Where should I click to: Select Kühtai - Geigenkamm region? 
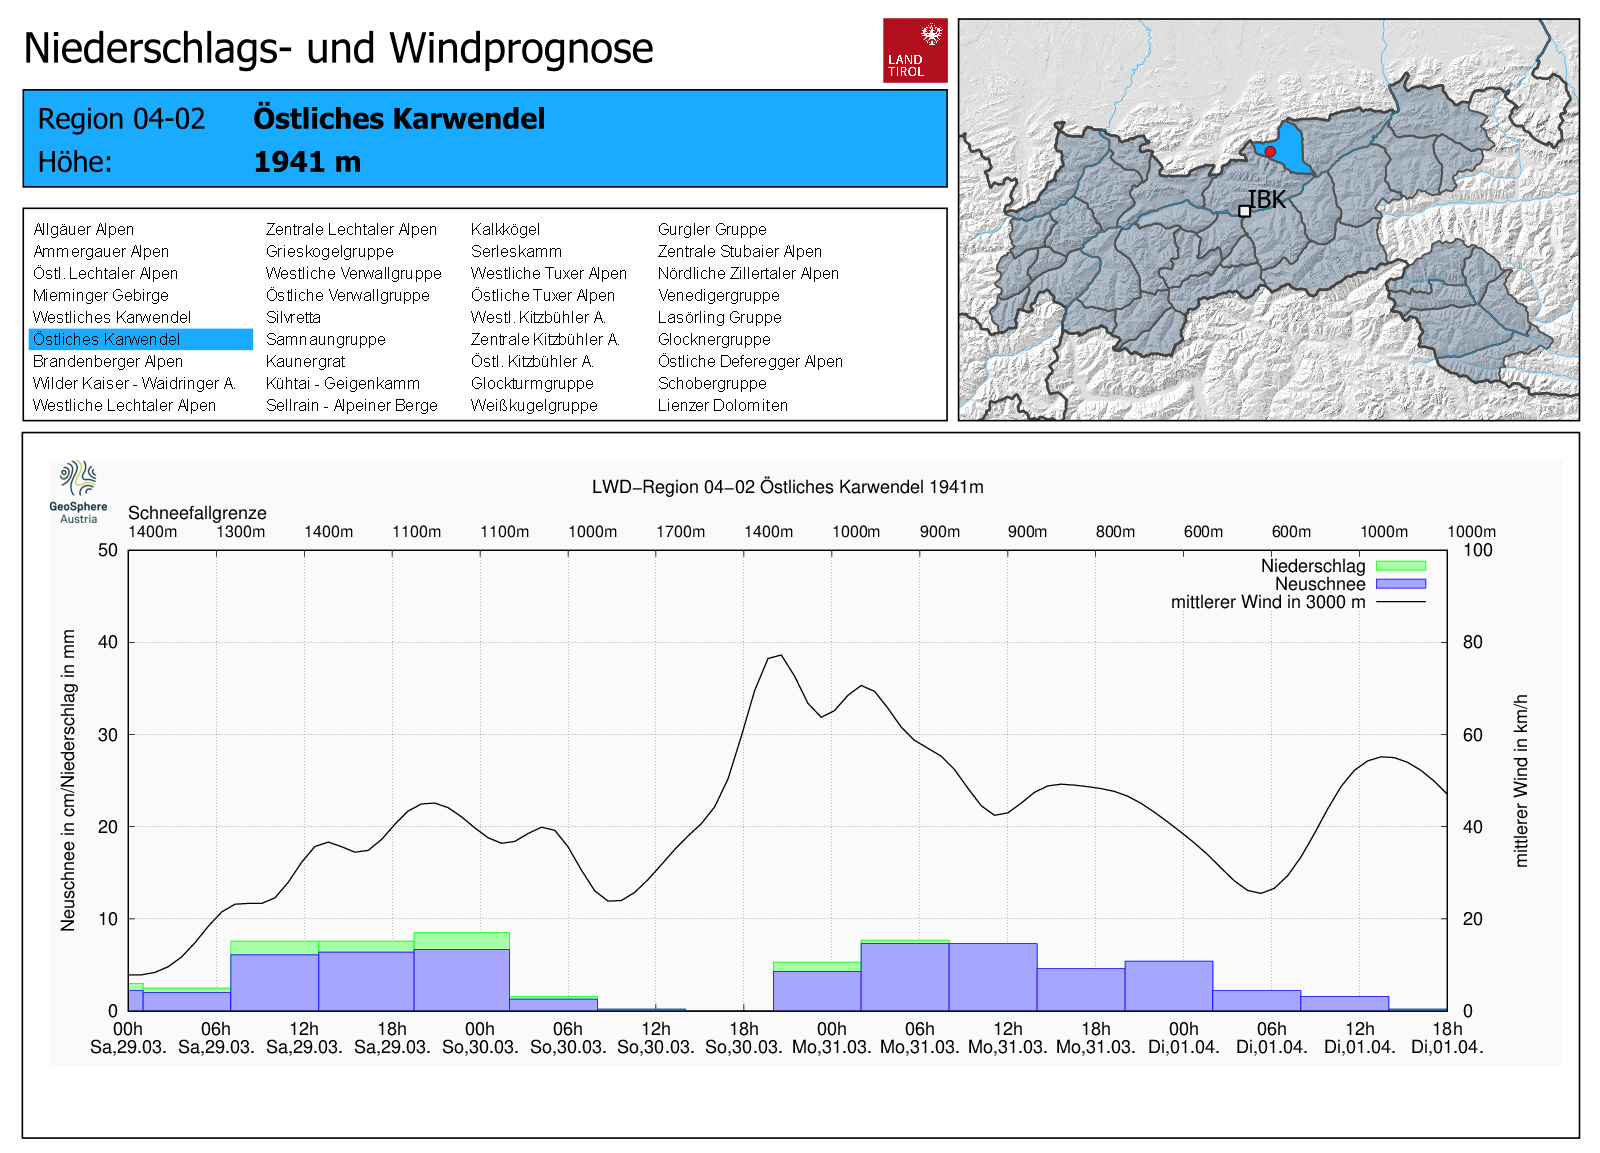pos(342,384)
